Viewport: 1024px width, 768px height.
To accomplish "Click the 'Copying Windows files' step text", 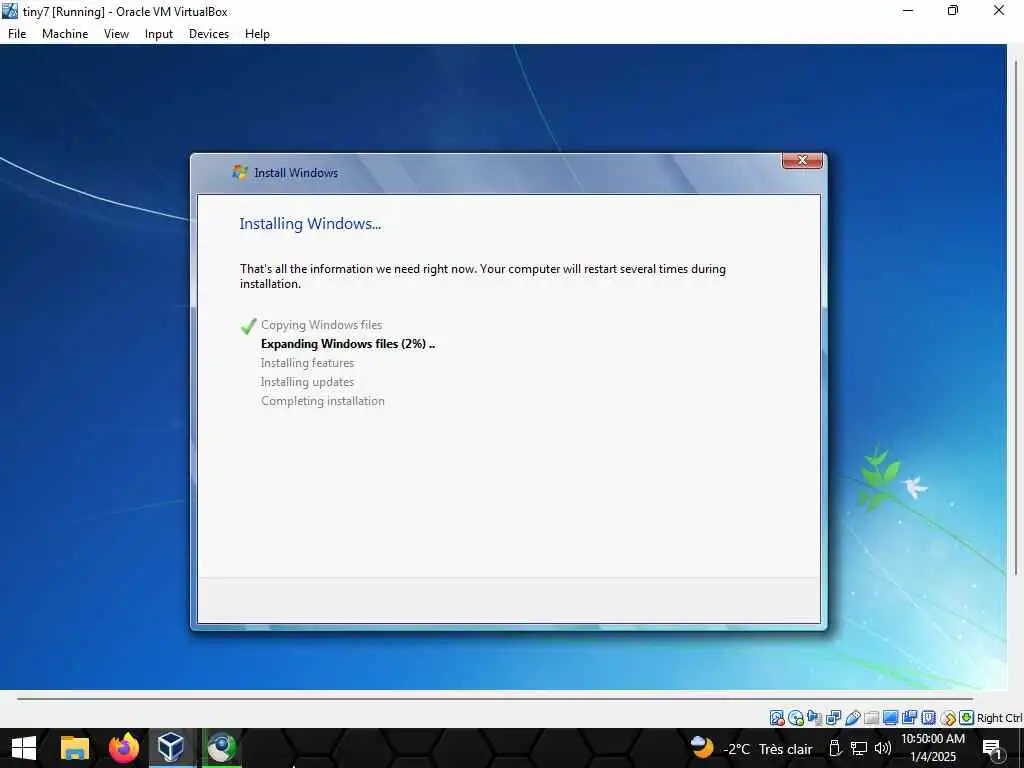I will pos(321,325).
